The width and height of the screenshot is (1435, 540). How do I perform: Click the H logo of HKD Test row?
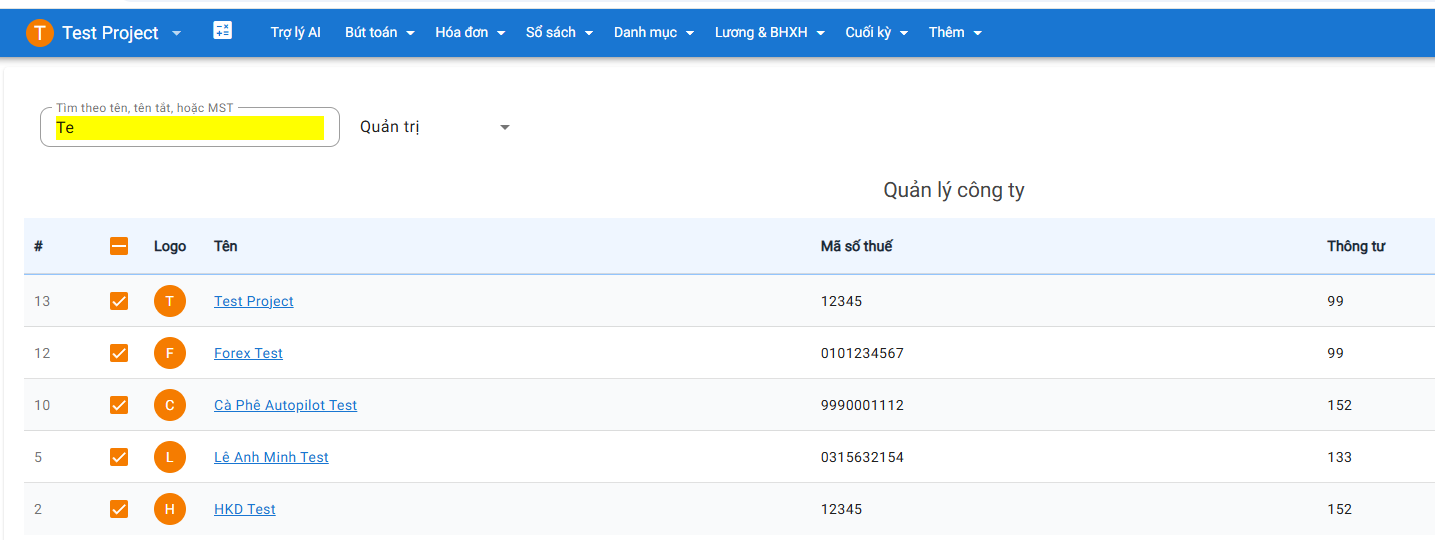click(170, 509)
